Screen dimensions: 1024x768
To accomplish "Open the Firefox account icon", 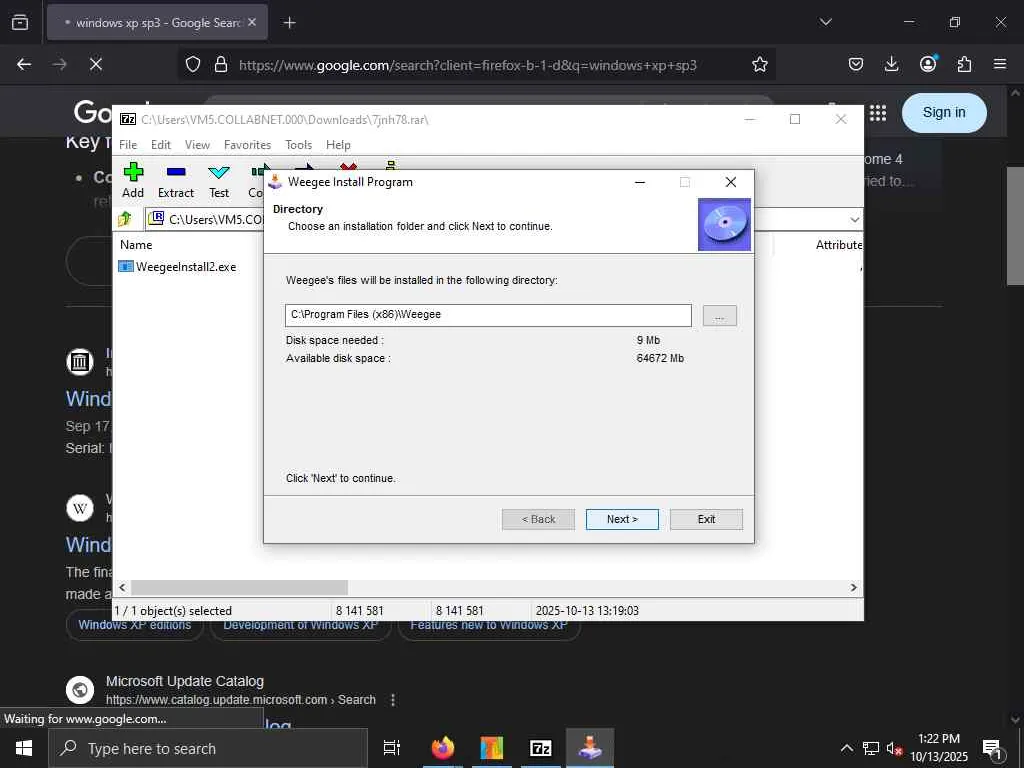I will [x=928, y=64].
